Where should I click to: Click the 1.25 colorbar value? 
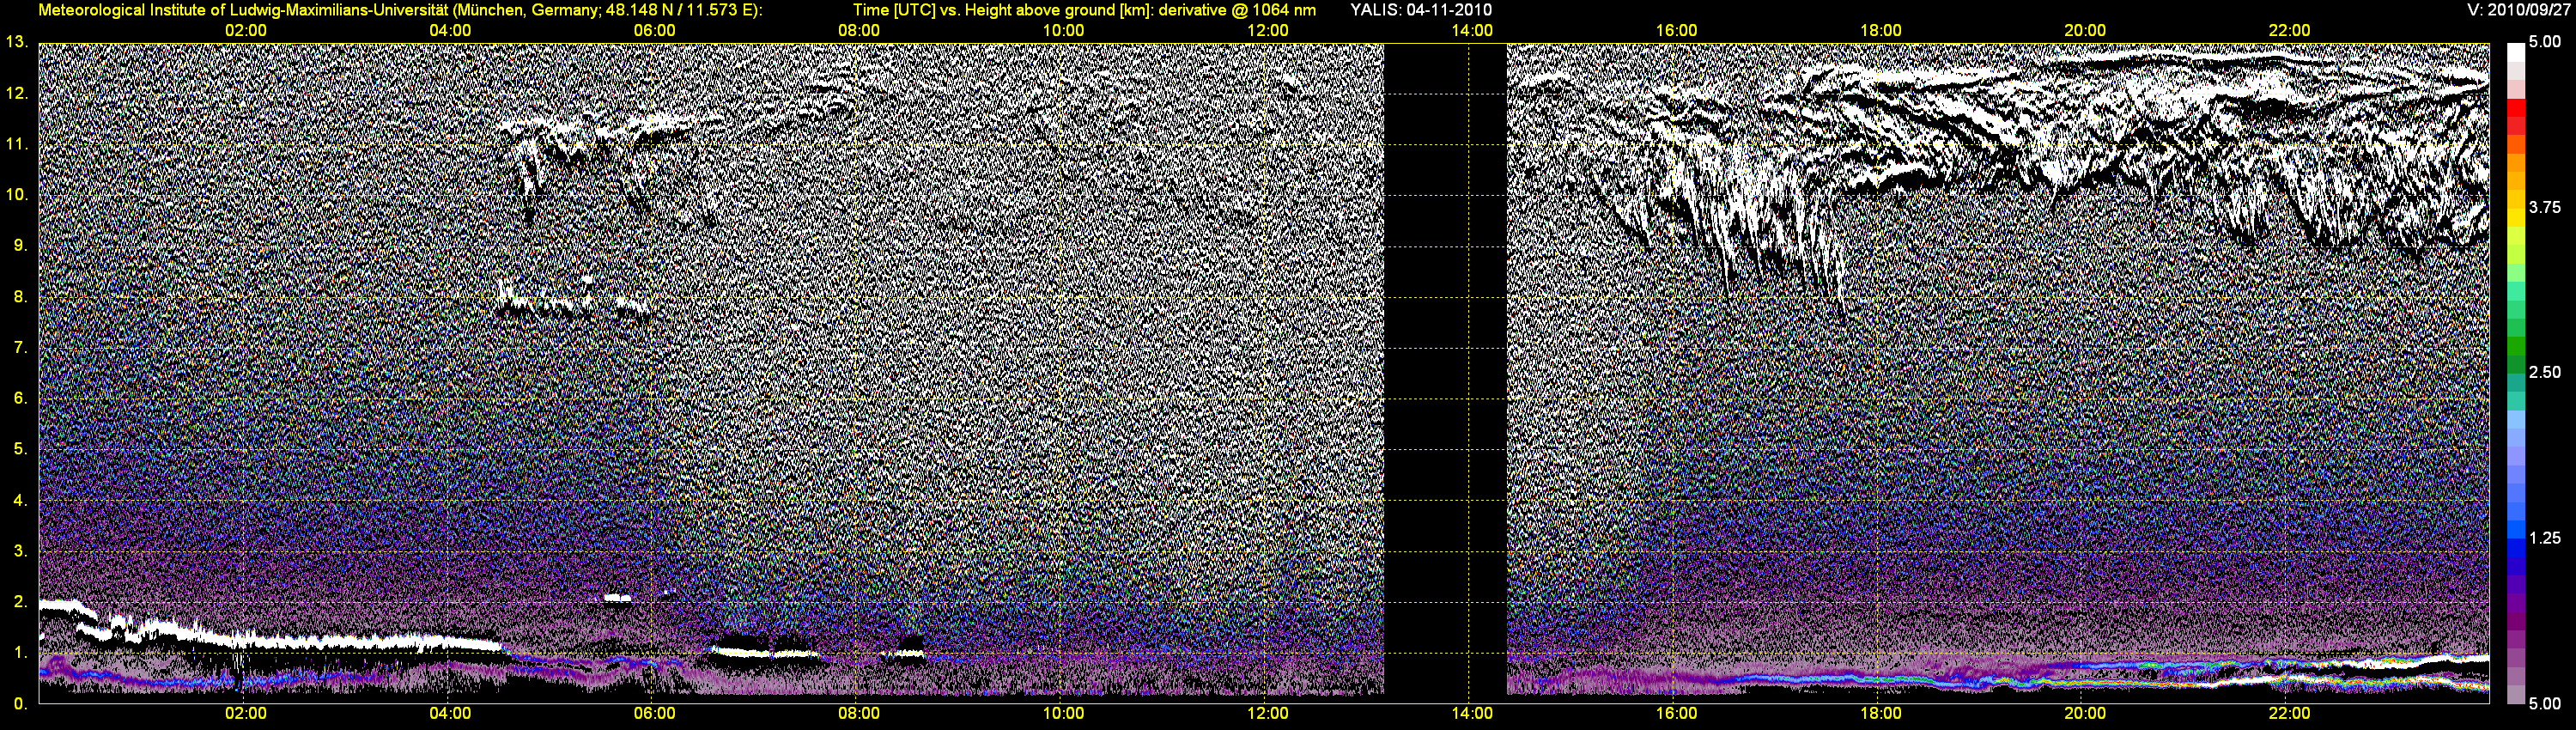coord(2545,538)
